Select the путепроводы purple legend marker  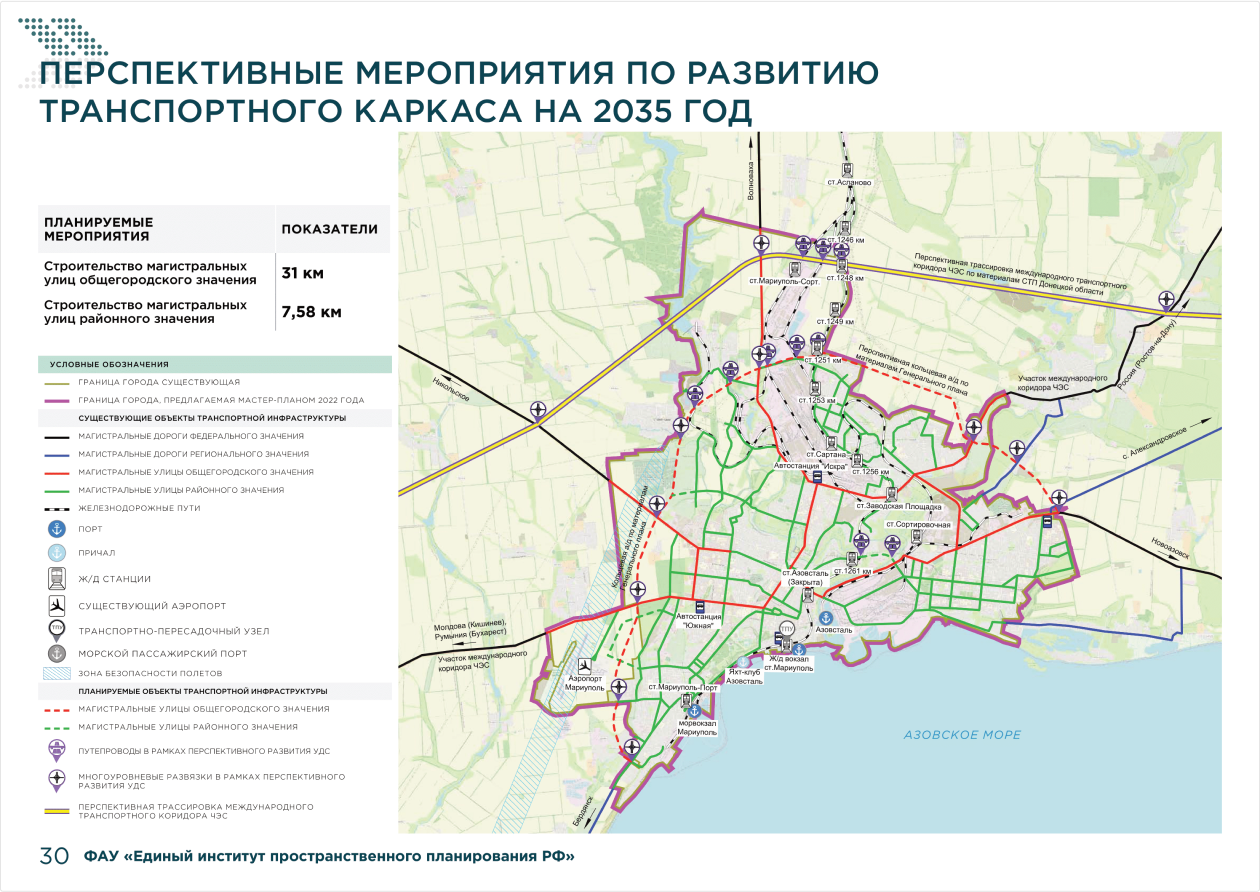click(58, 751)
